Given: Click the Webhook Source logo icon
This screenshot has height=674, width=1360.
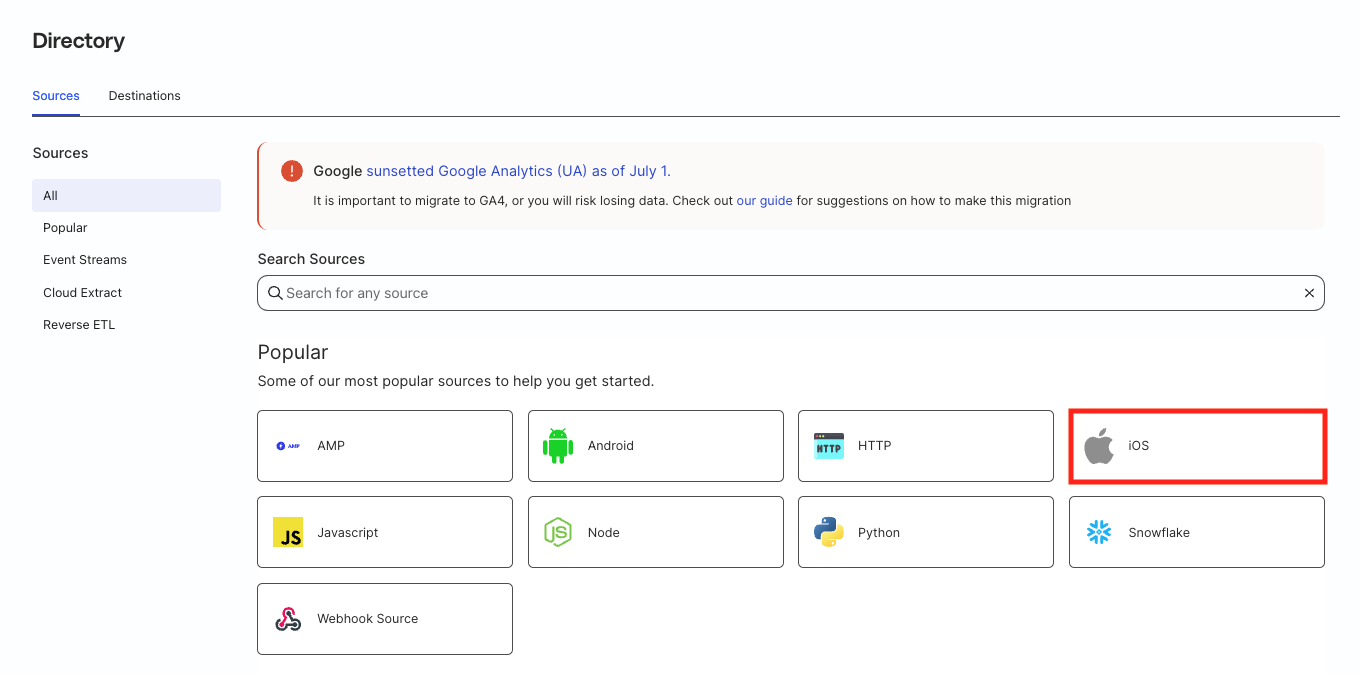Looking at the screenshot, I should 288,619.
